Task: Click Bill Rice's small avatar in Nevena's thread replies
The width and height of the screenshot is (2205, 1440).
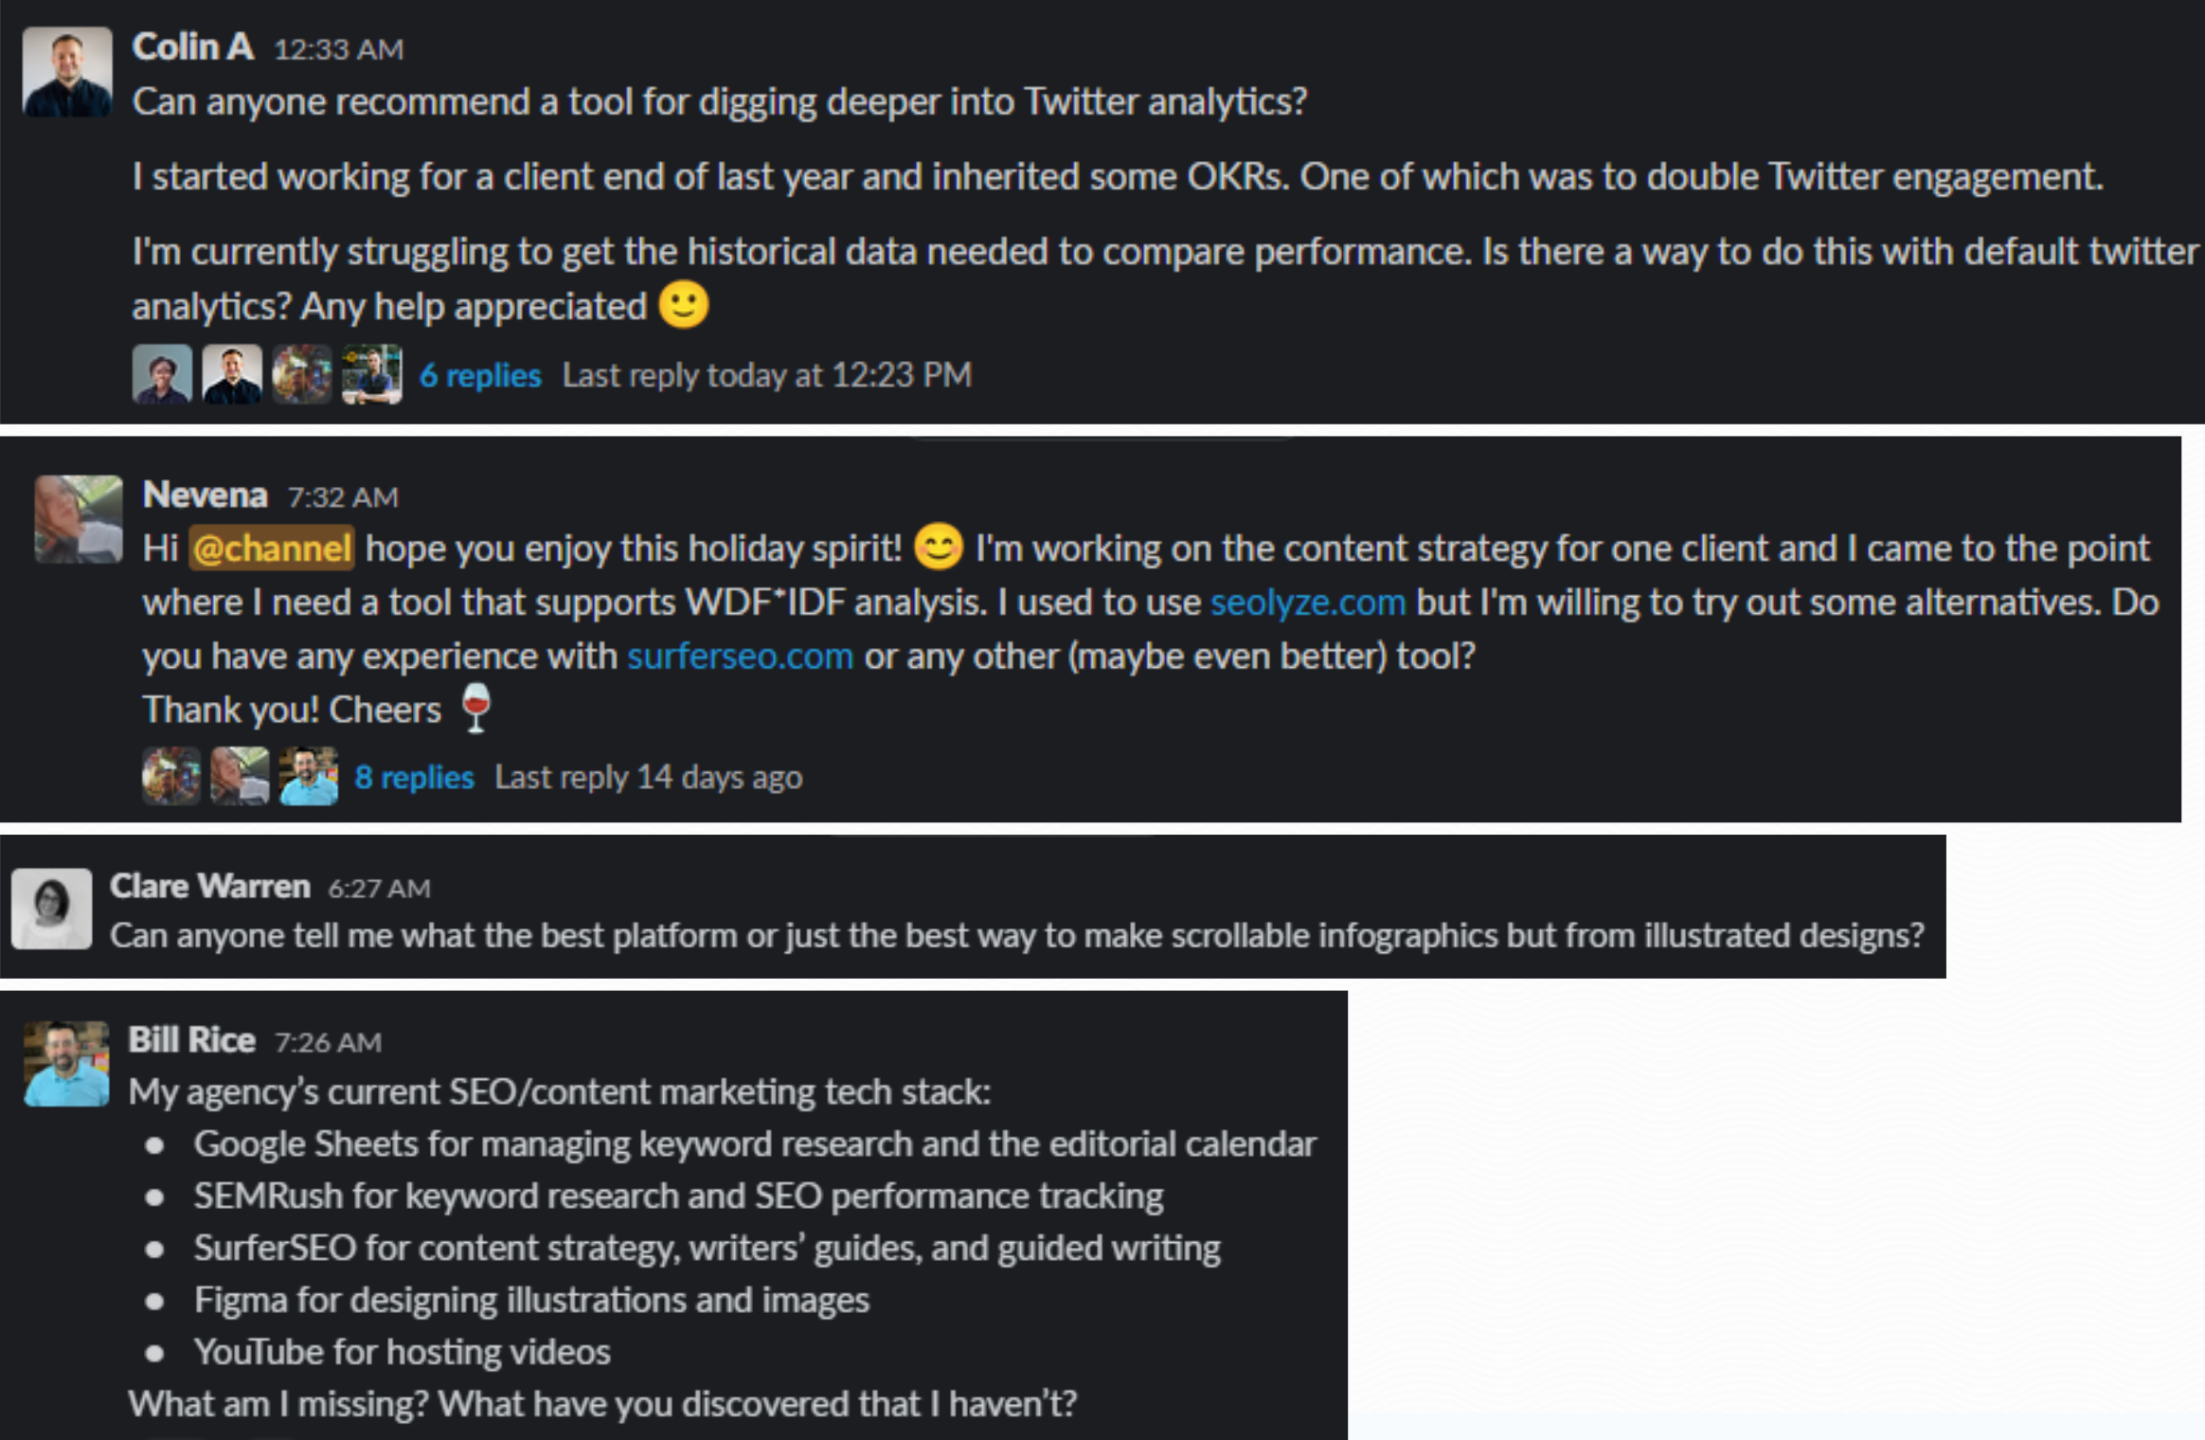Action: pos(308,776)
